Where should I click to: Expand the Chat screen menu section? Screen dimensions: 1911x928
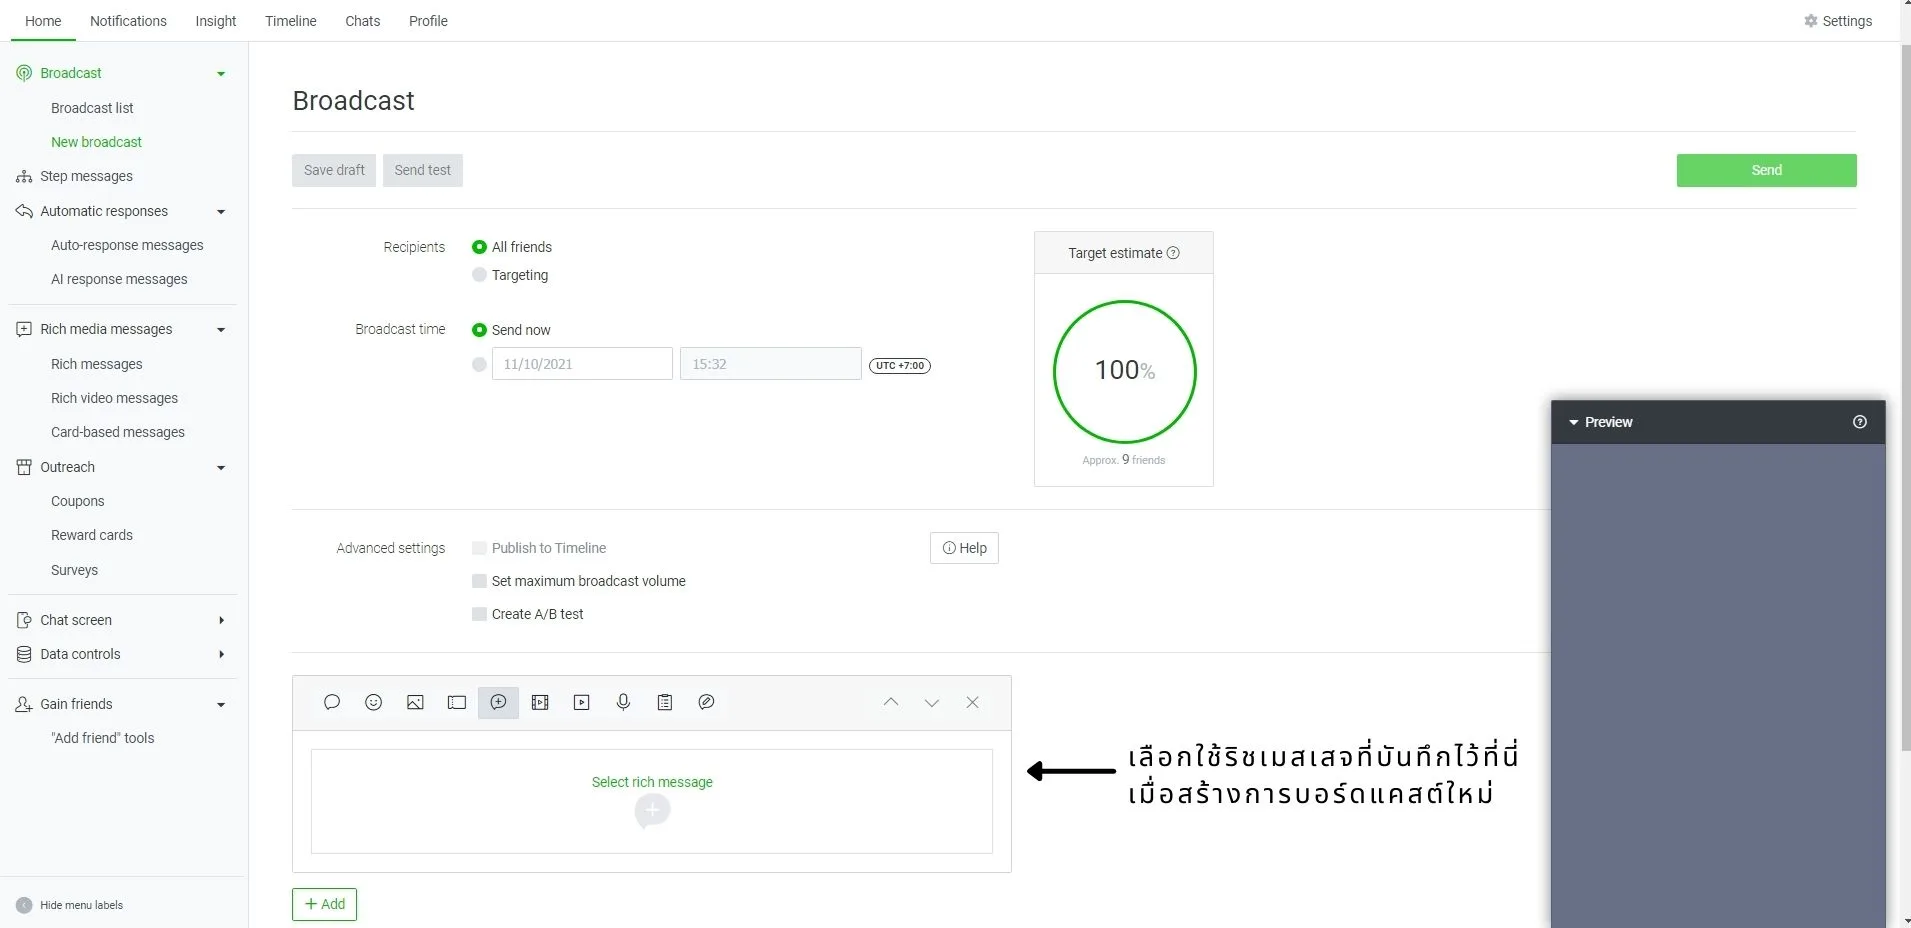coord(221,620)
